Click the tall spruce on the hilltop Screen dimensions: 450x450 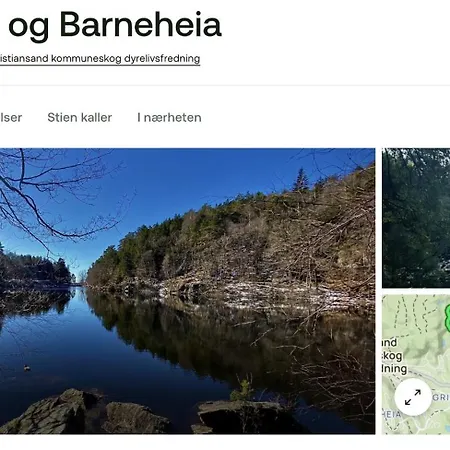click(x=301, y=179)
